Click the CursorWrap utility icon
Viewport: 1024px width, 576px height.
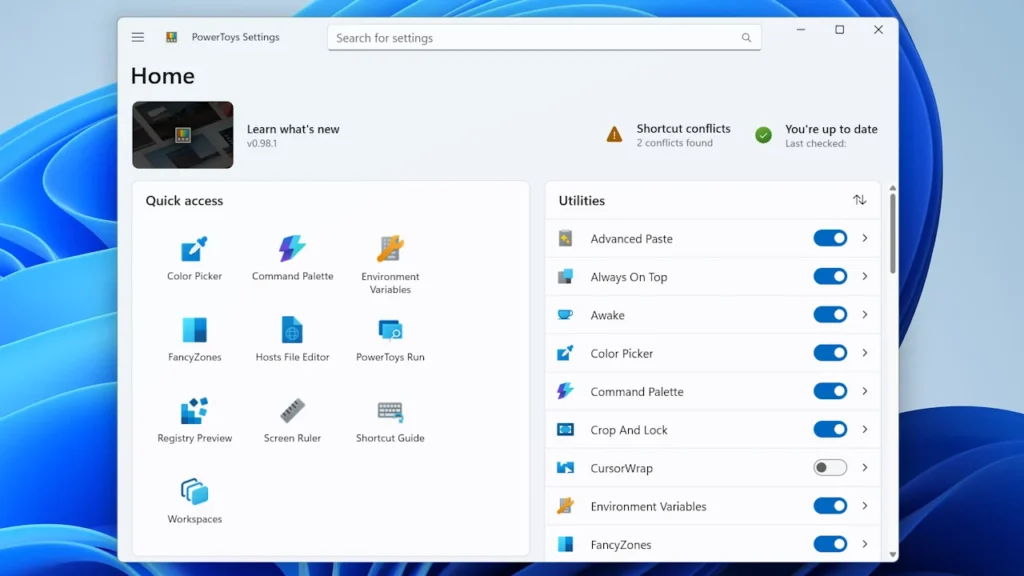566,468
